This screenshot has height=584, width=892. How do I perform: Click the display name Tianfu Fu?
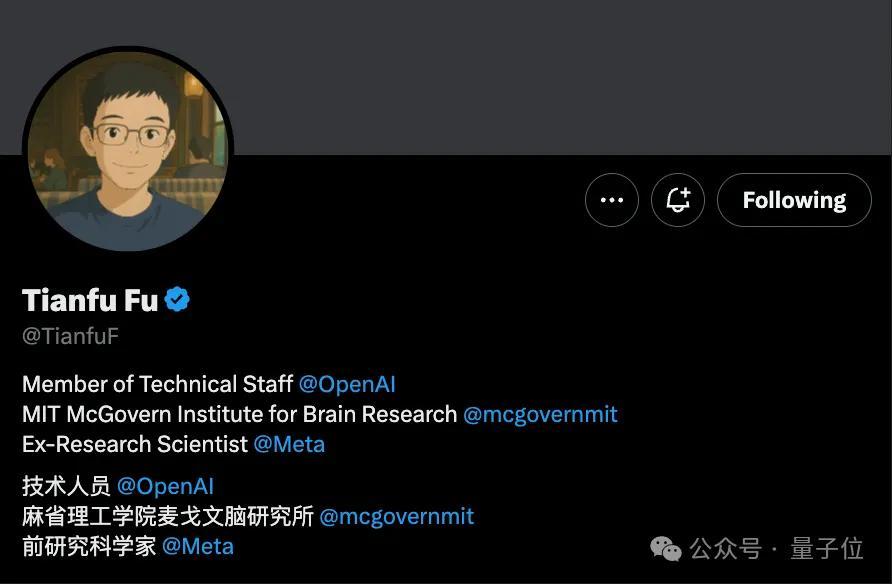click(x=90, y=300)
